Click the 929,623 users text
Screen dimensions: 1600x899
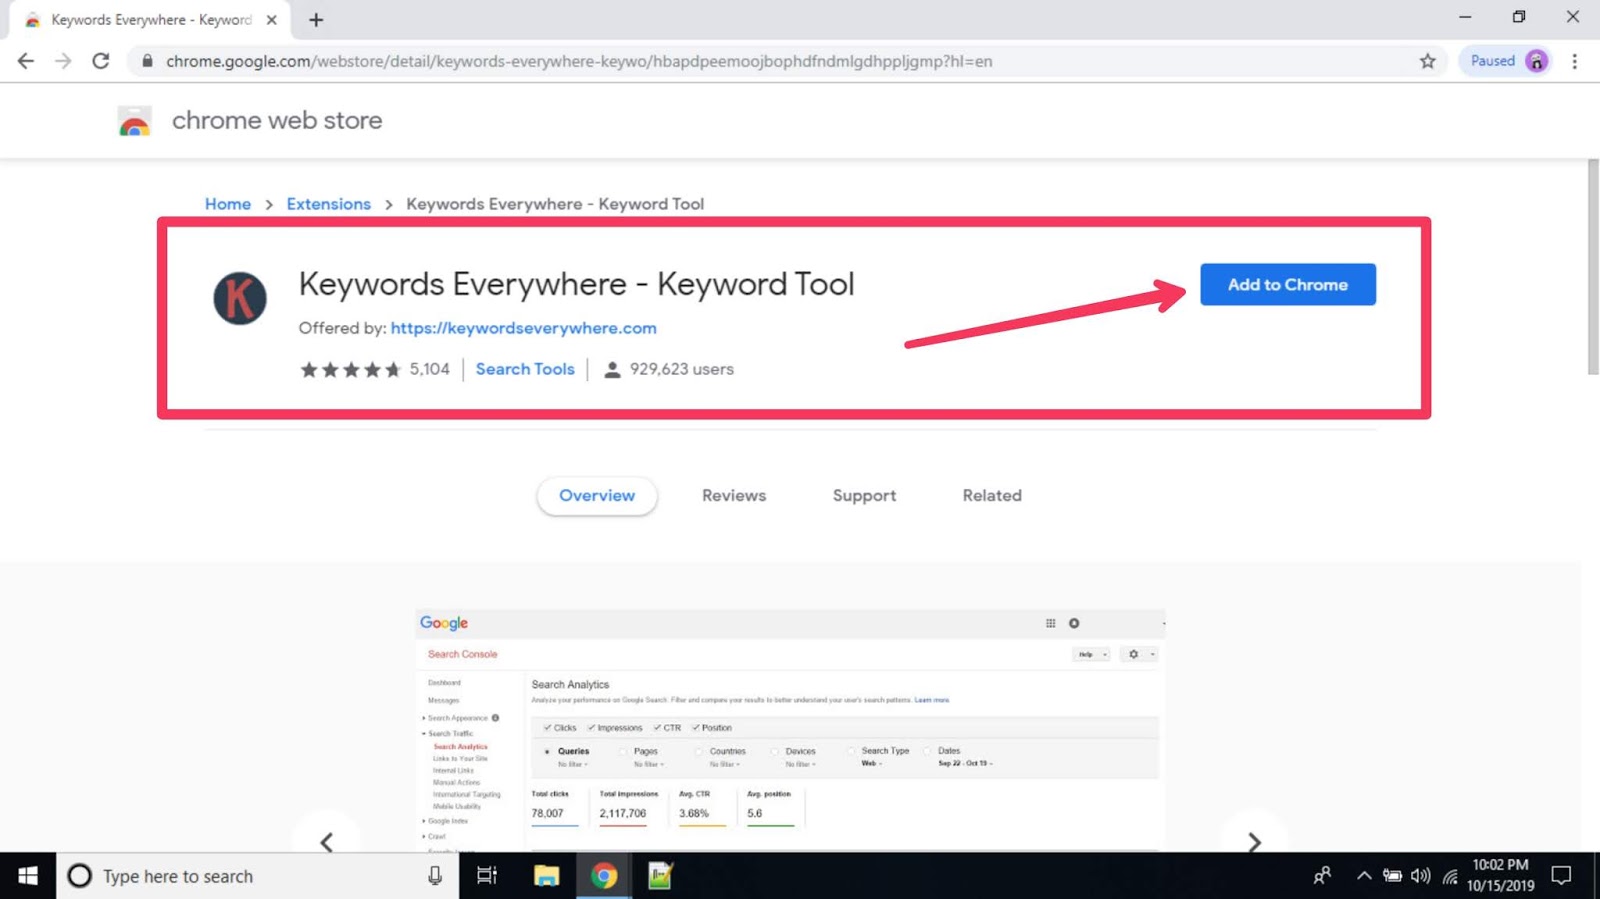click(681, 369)
